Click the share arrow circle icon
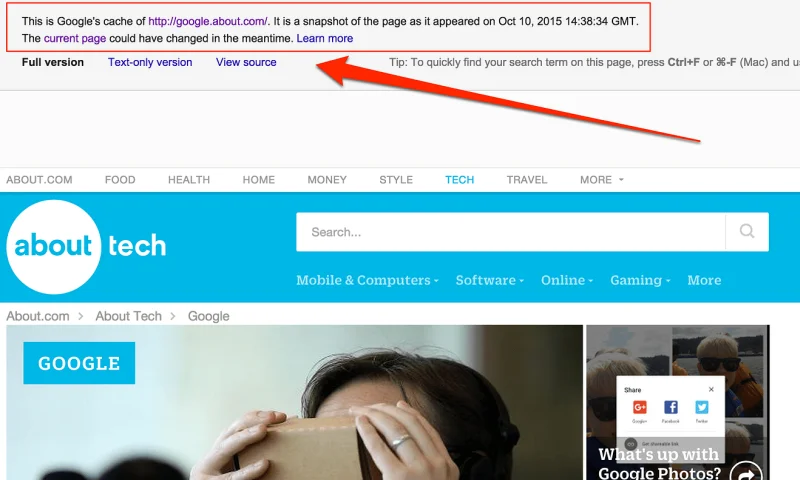The width and height of the screenshot is (800, 480). 745,473
